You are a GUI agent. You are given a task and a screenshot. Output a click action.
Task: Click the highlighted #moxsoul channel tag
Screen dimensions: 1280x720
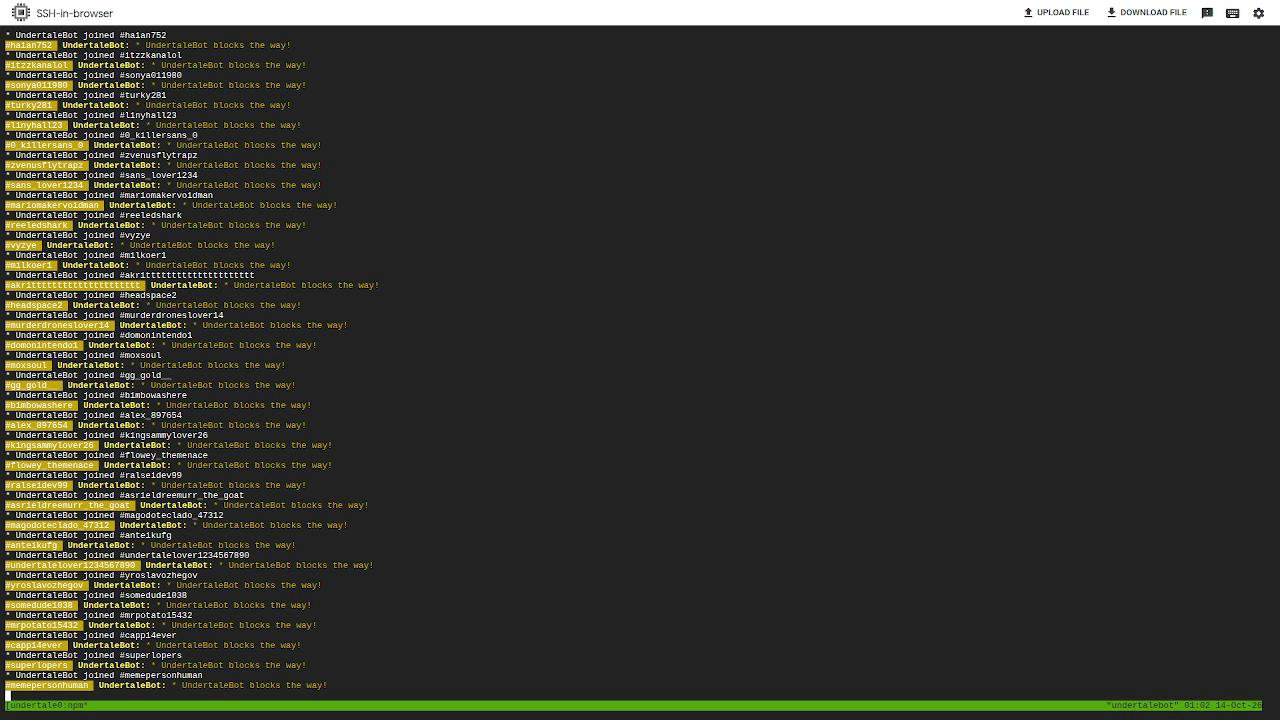point(28,365)
